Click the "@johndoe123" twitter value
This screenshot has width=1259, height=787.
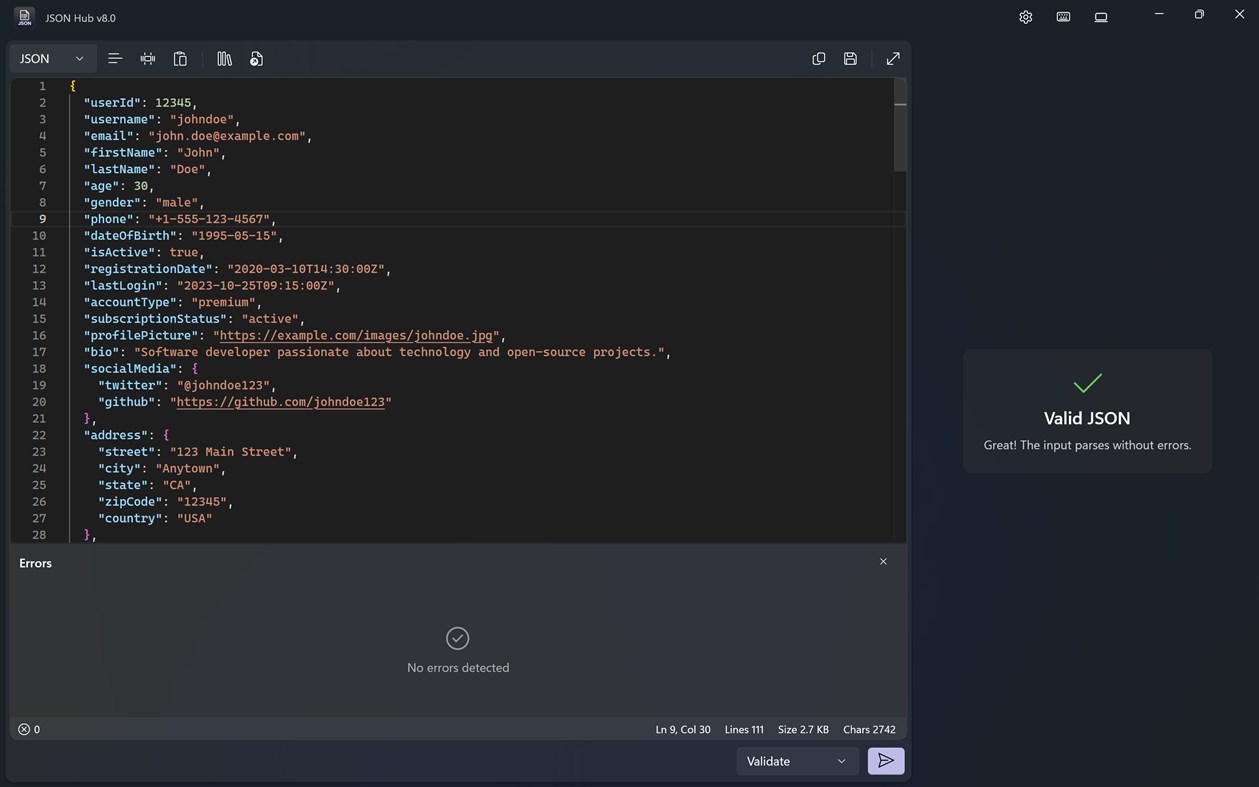click(x=224, y=385)
